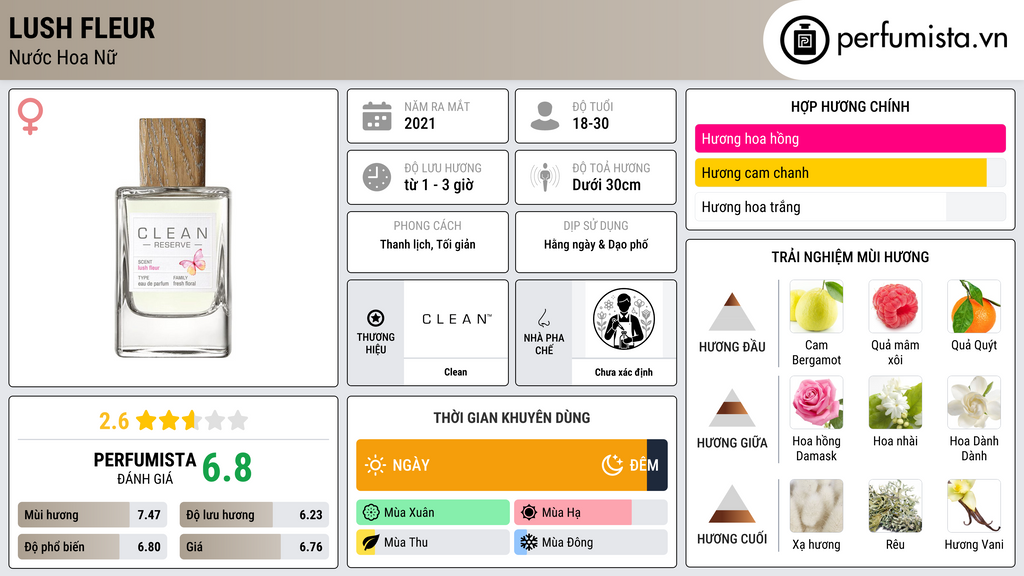The image size is (1024, 576).
Task: Click the Clean brand name label
Action: click(455, 372)
